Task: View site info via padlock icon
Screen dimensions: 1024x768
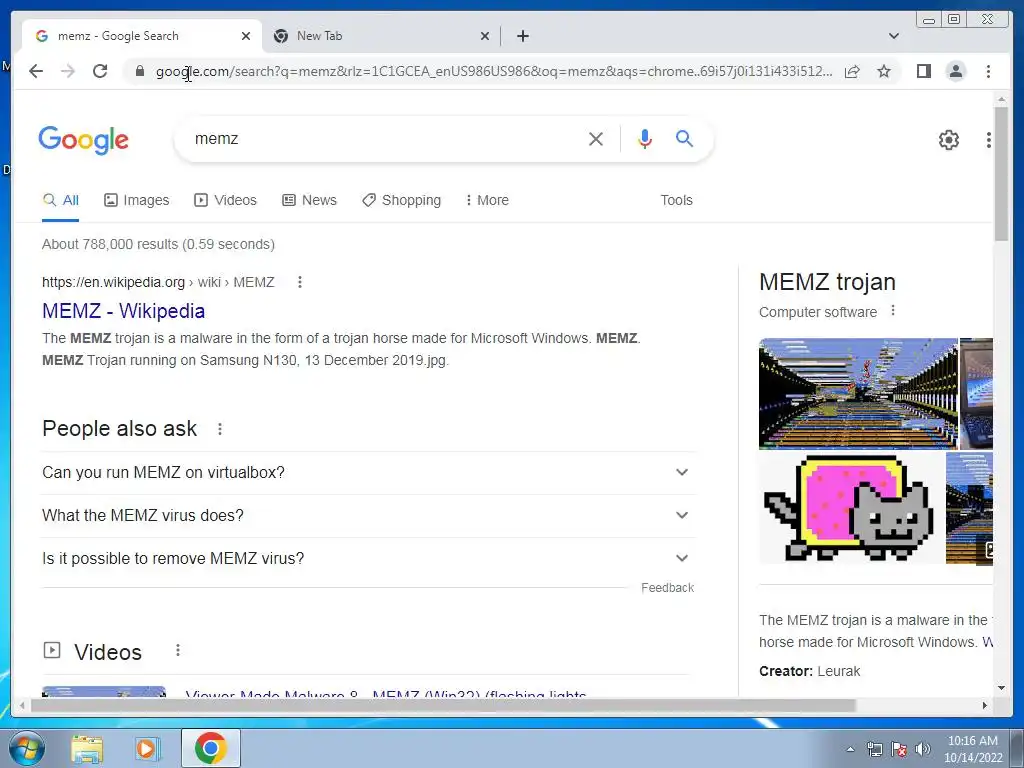Action: [x=139, y=71]
